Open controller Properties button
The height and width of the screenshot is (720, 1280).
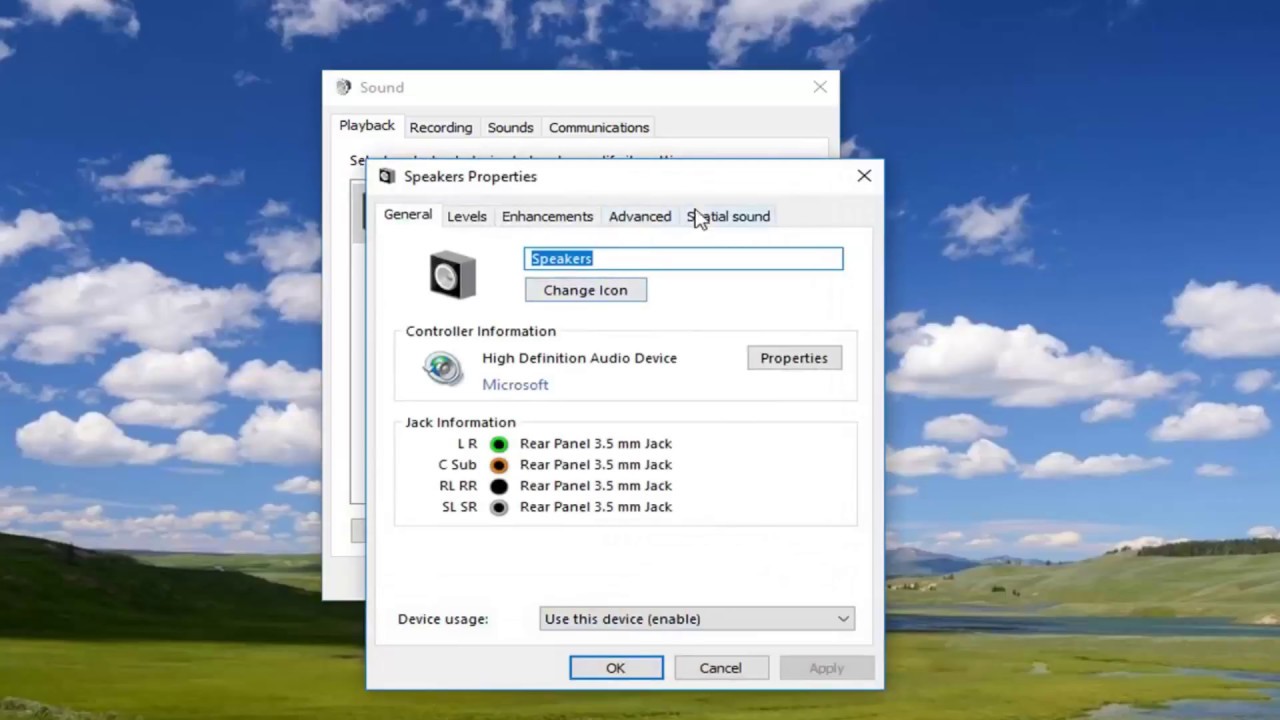[x=794, y=358]
